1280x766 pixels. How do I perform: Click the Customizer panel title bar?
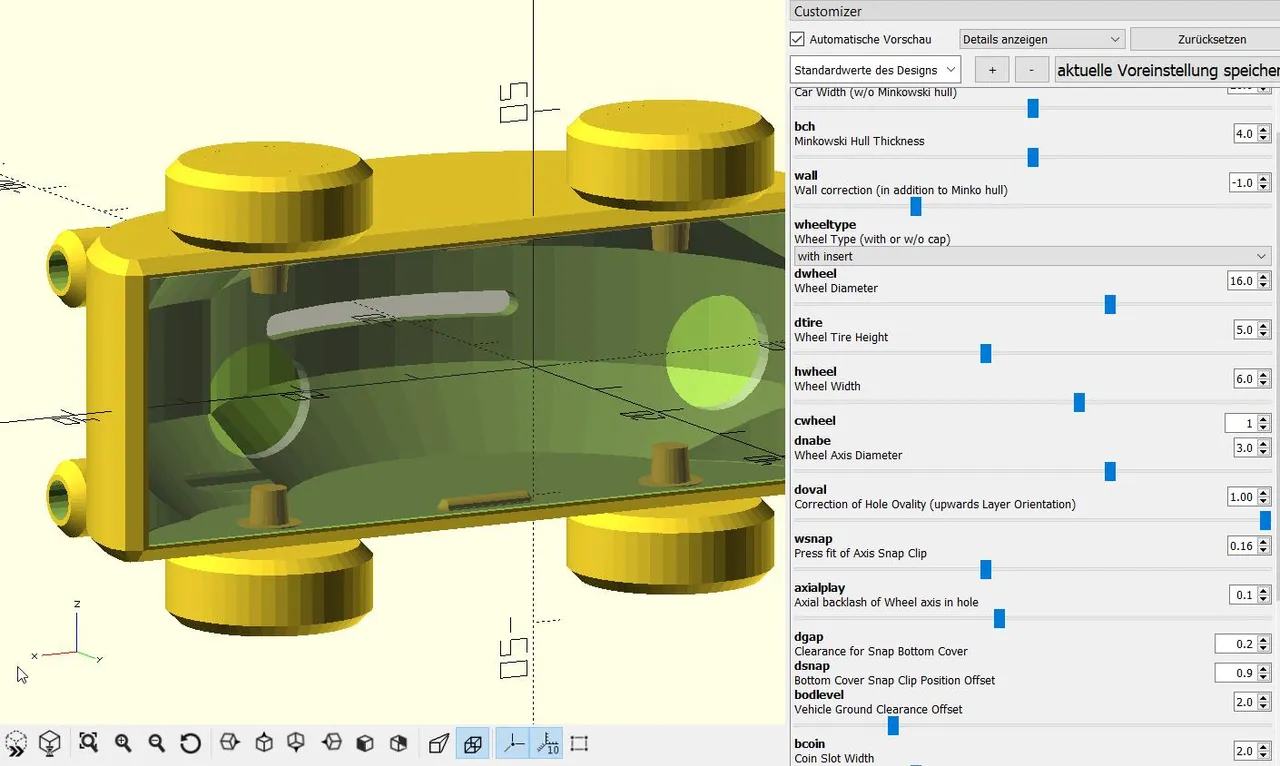click(x=1034, y=12)
